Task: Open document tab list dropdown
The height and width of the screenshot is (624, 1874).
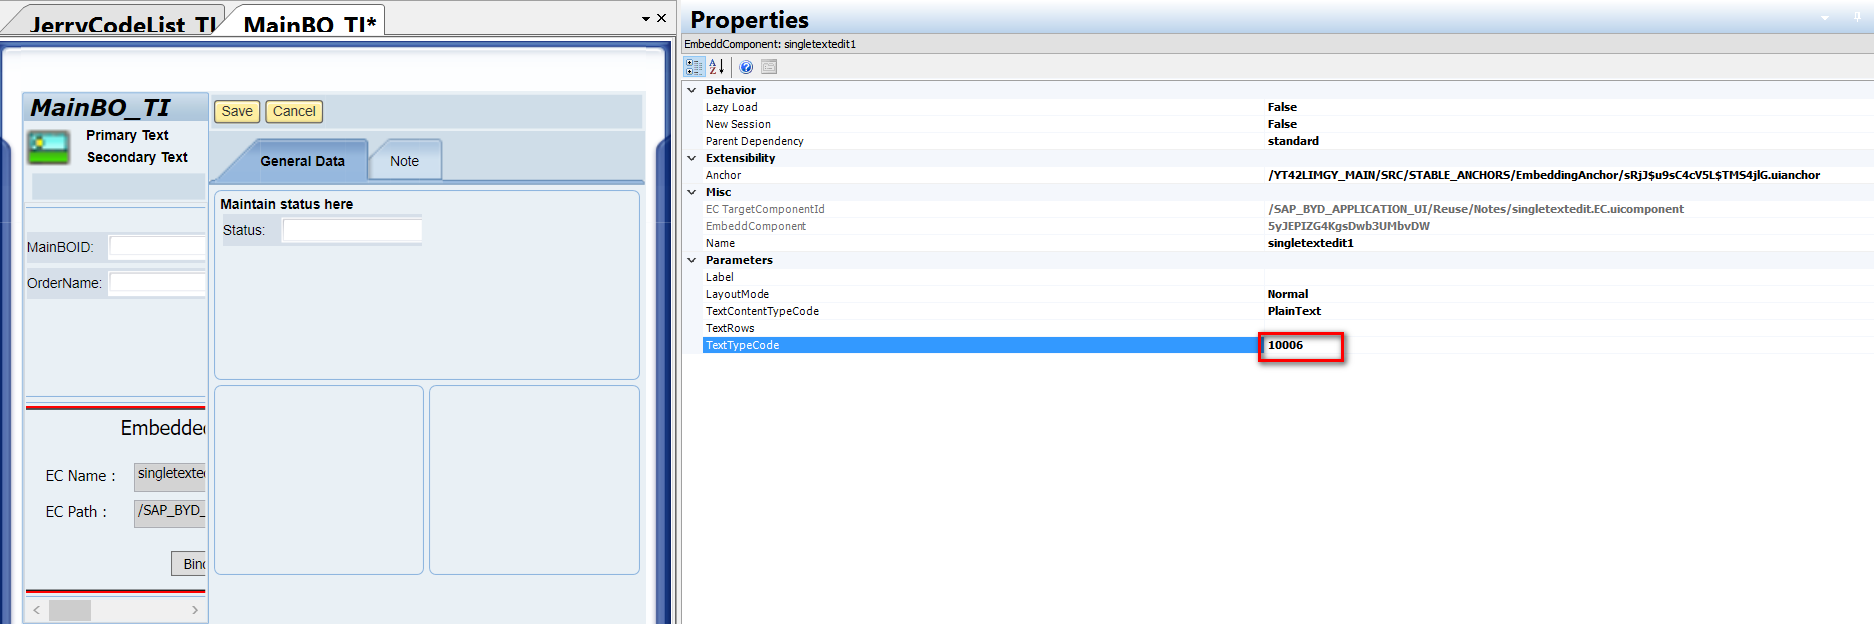Action: tap(646, 18)
